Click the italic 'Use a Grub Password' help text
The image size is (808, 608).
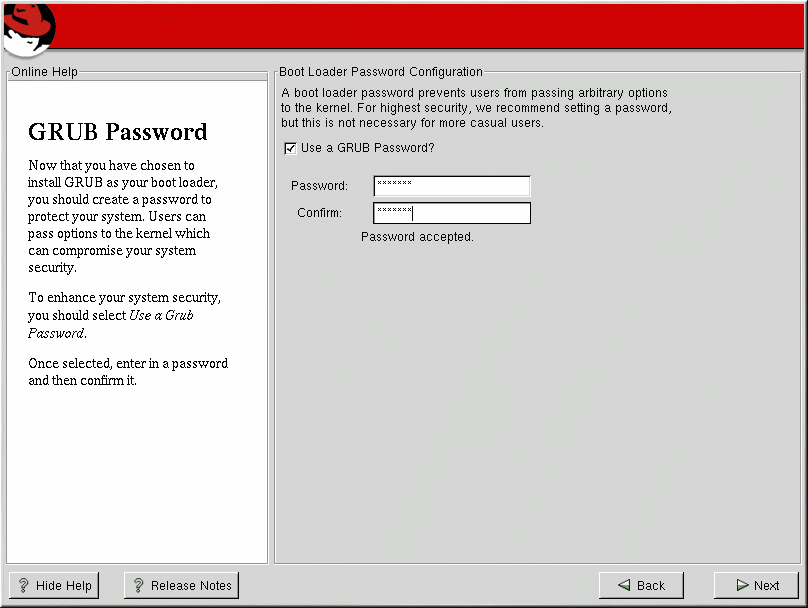click(110, 324)
